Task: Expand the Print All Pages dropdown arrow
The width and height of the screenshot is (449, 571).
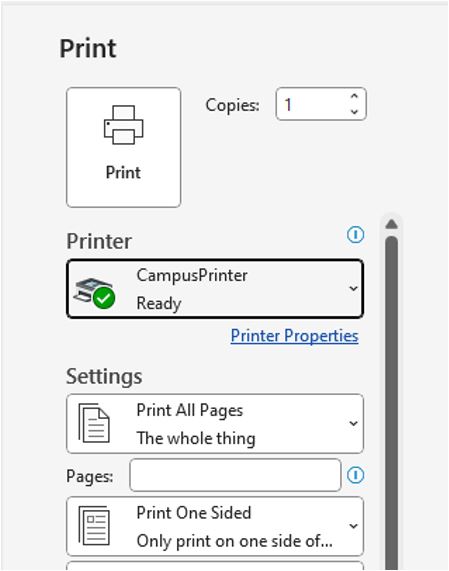Action: (x=353, y=424)
